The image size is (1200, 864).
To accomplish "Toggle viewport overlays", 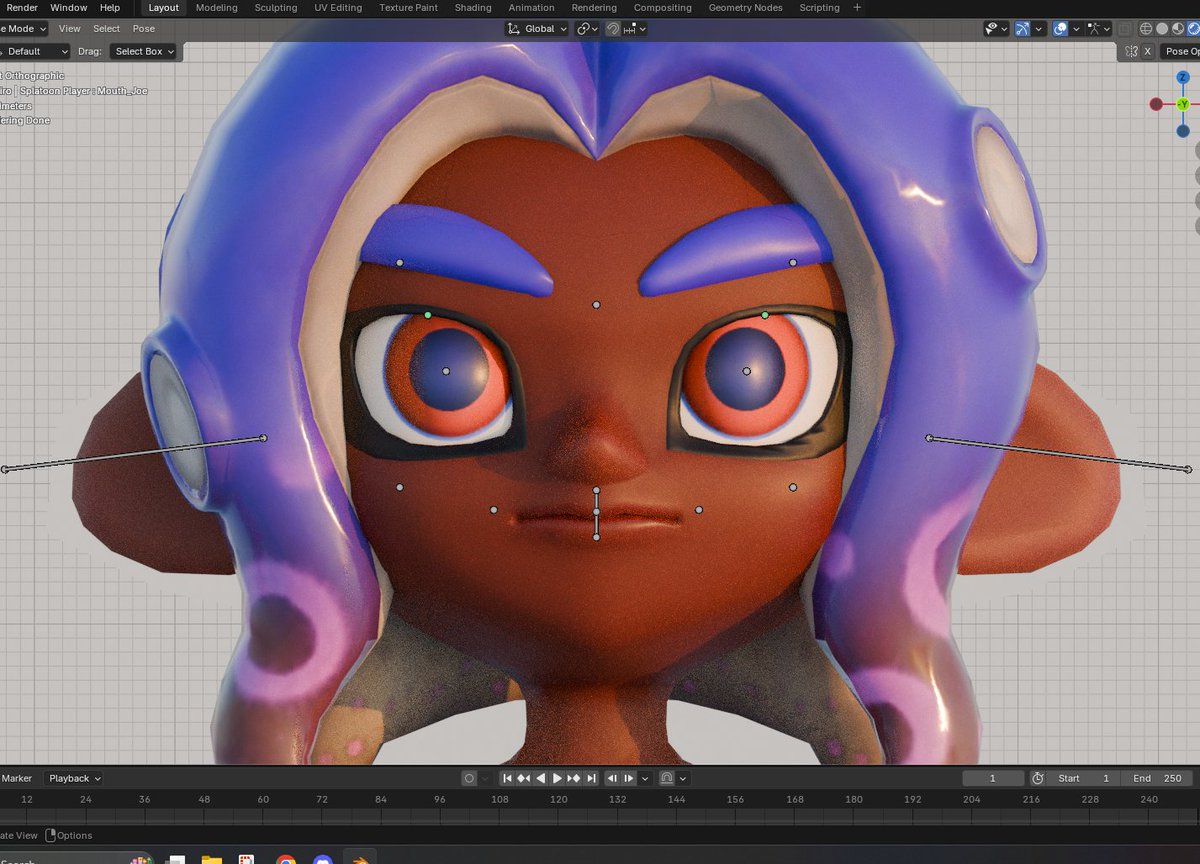I will [x=1060, y=29].
